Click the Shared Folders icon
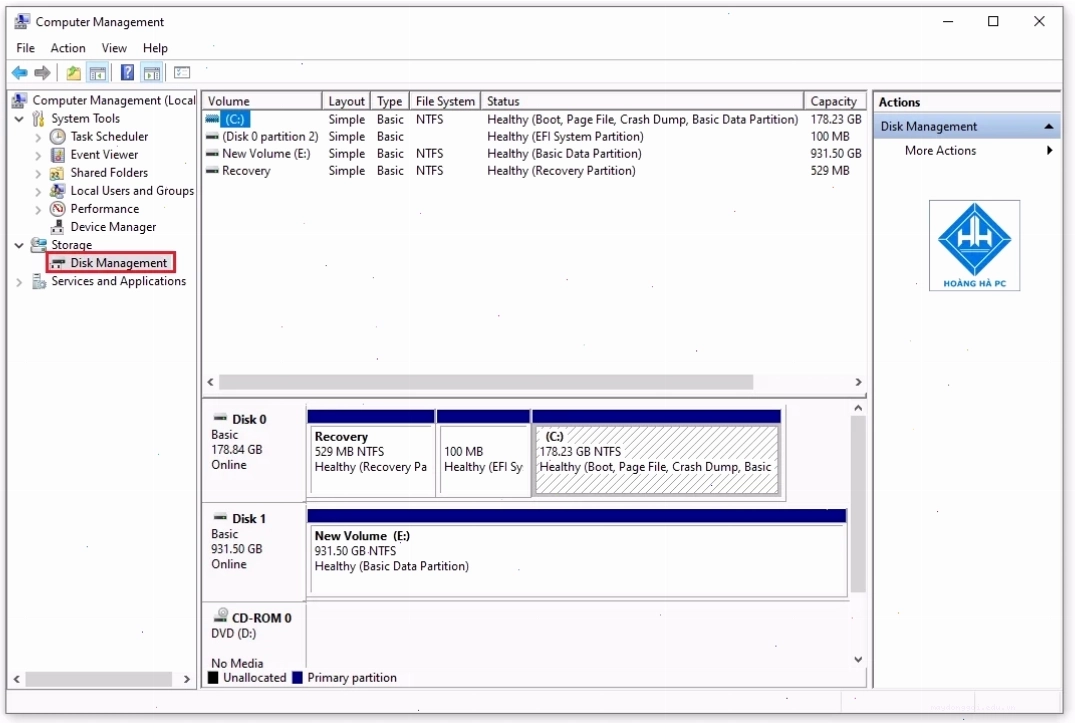Viewport: 1075px width, 724px height. [x=58, y=173]
